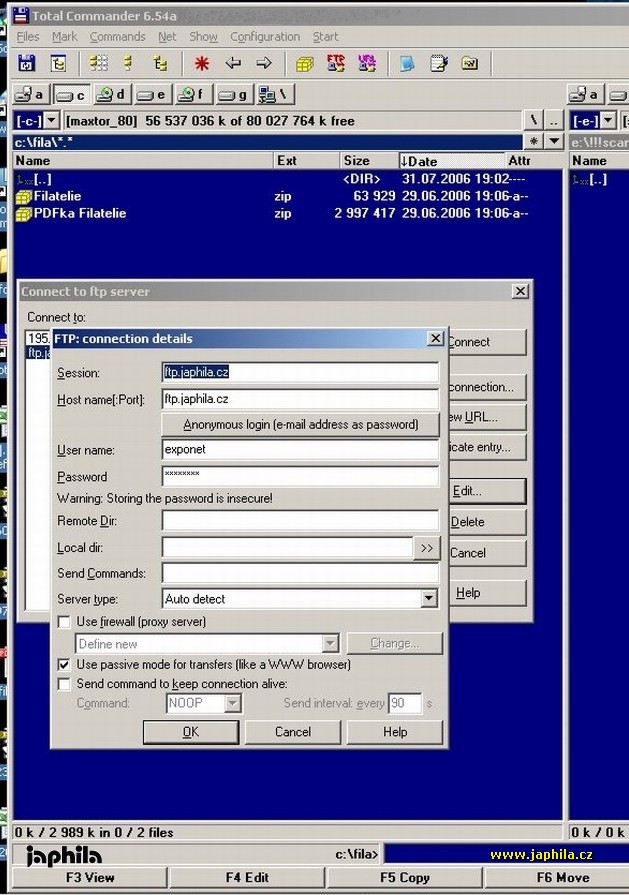Open the Start menu in menu bar
The width and height of the screenshot is (629, 895).
tap(325, 37)
